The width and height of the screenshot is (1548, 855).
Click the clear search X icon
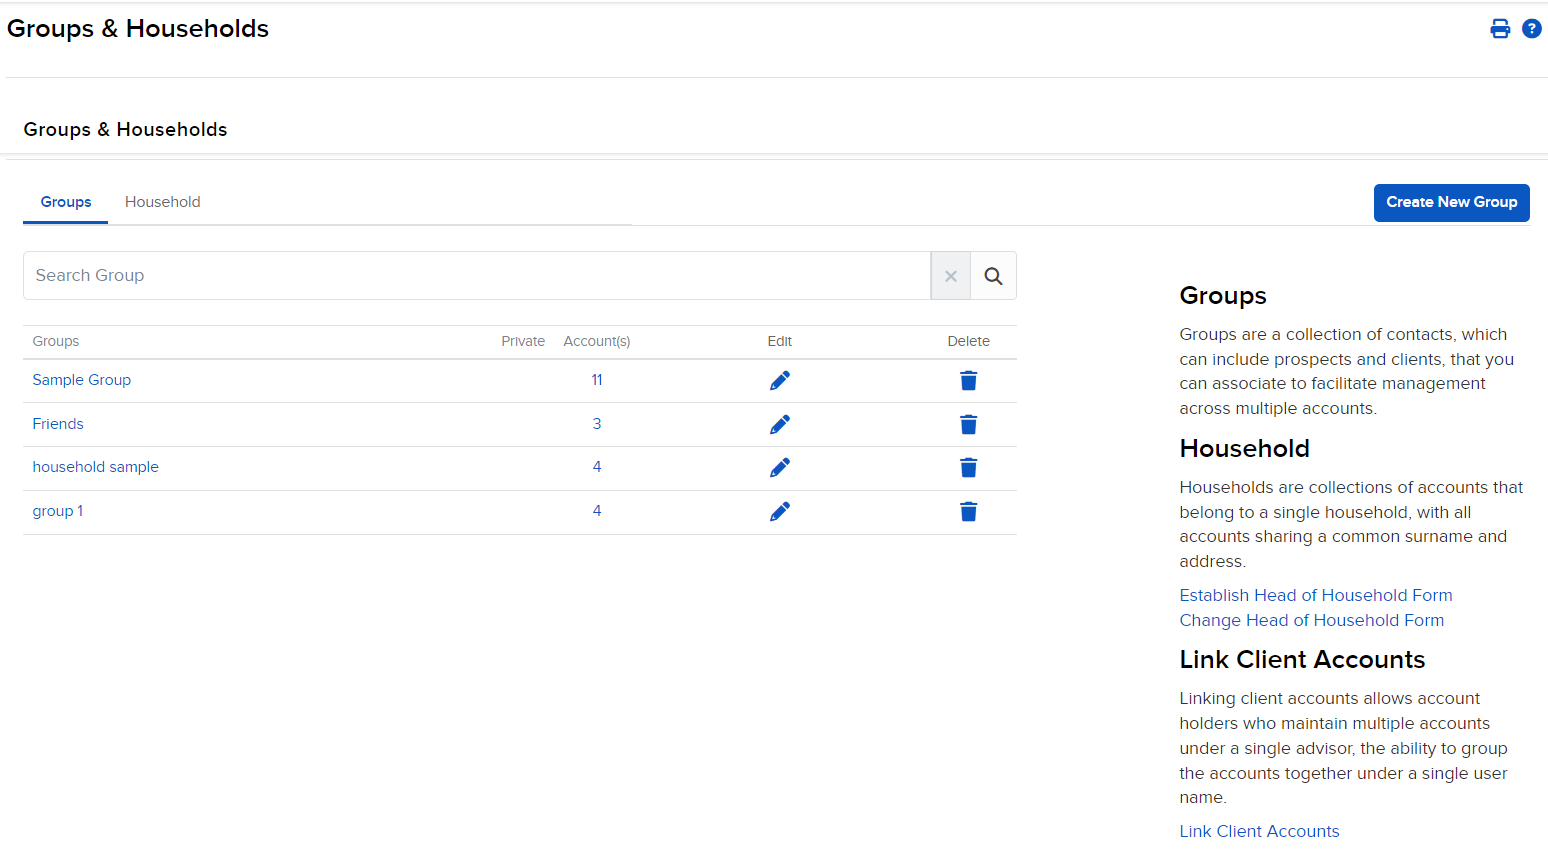950,275
